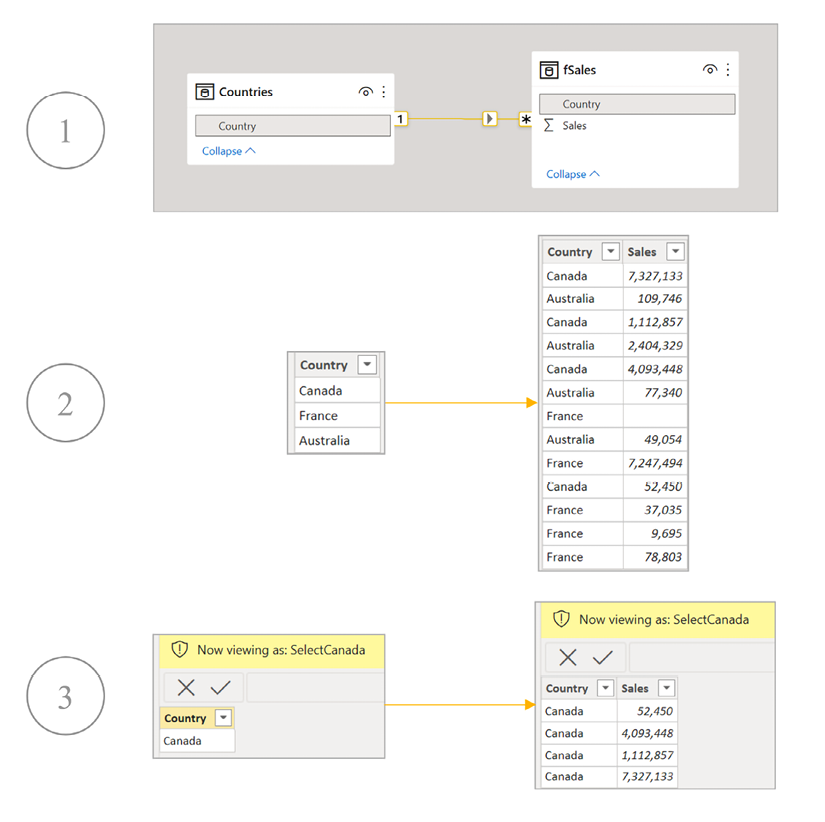Screen dimensions: 825x822
Task: Click sales value 9,695
Action: 666,533
